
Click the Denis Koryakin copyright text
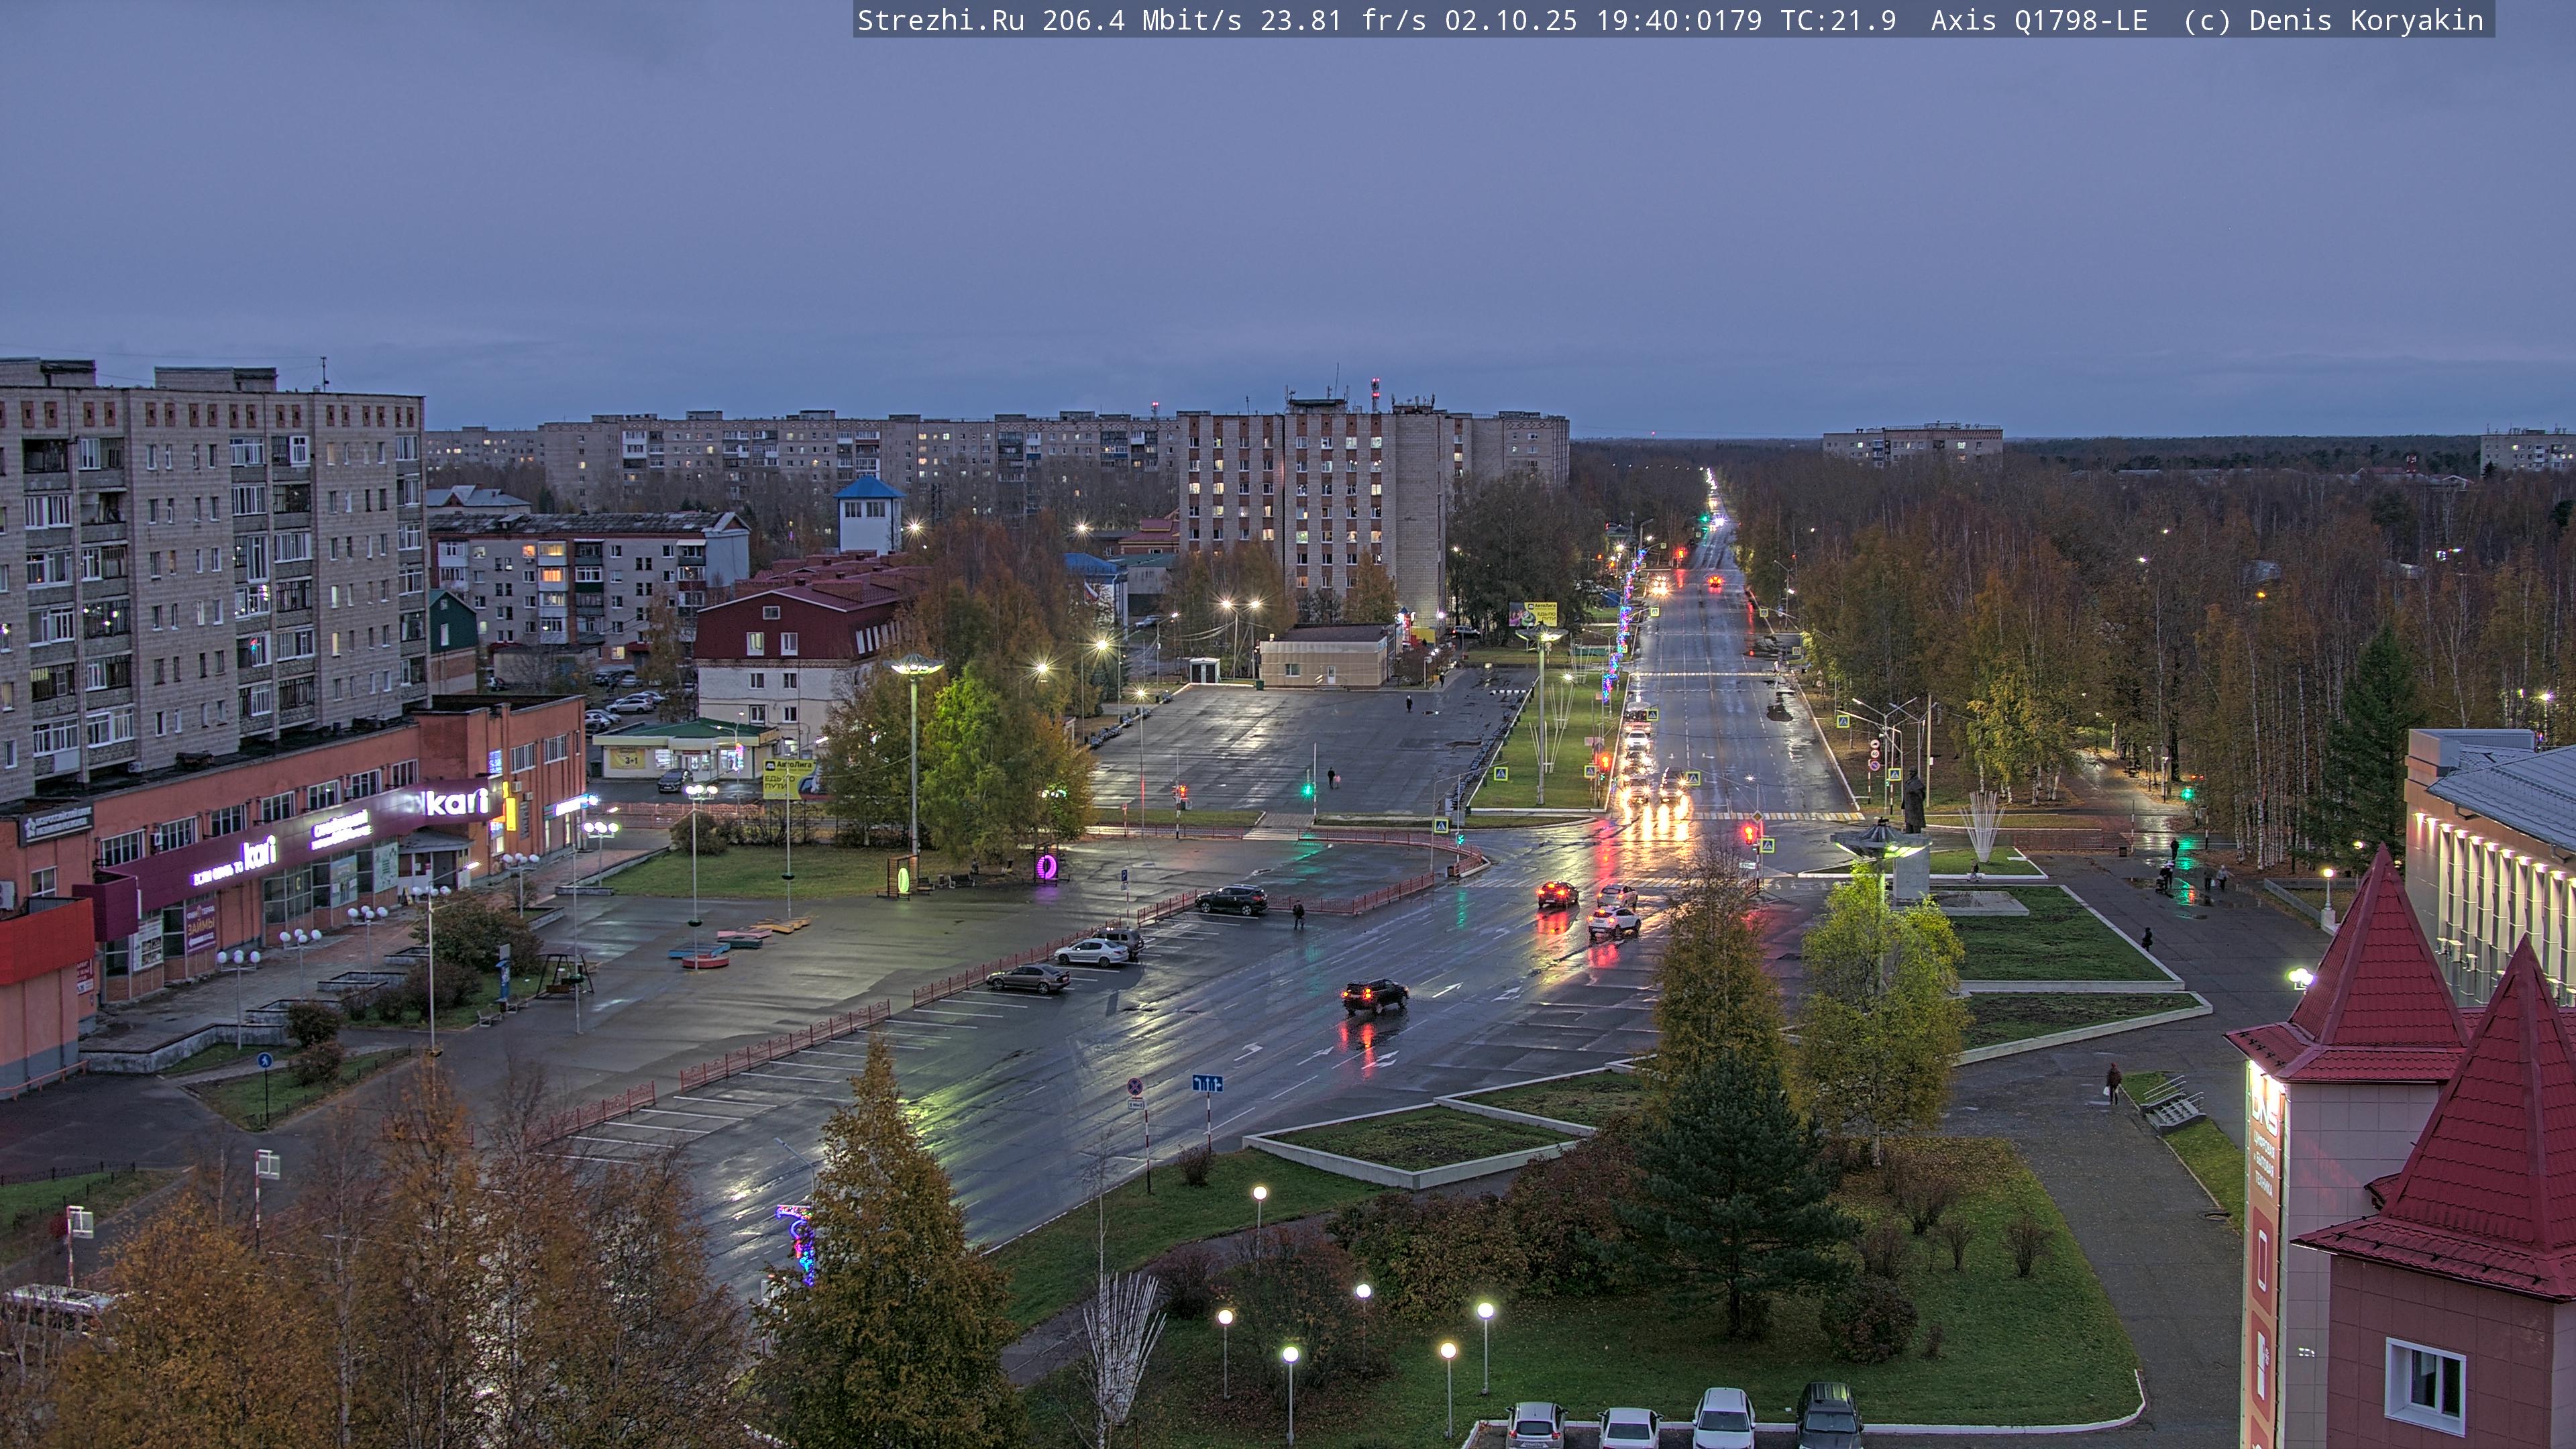(x=2365, y=20)
